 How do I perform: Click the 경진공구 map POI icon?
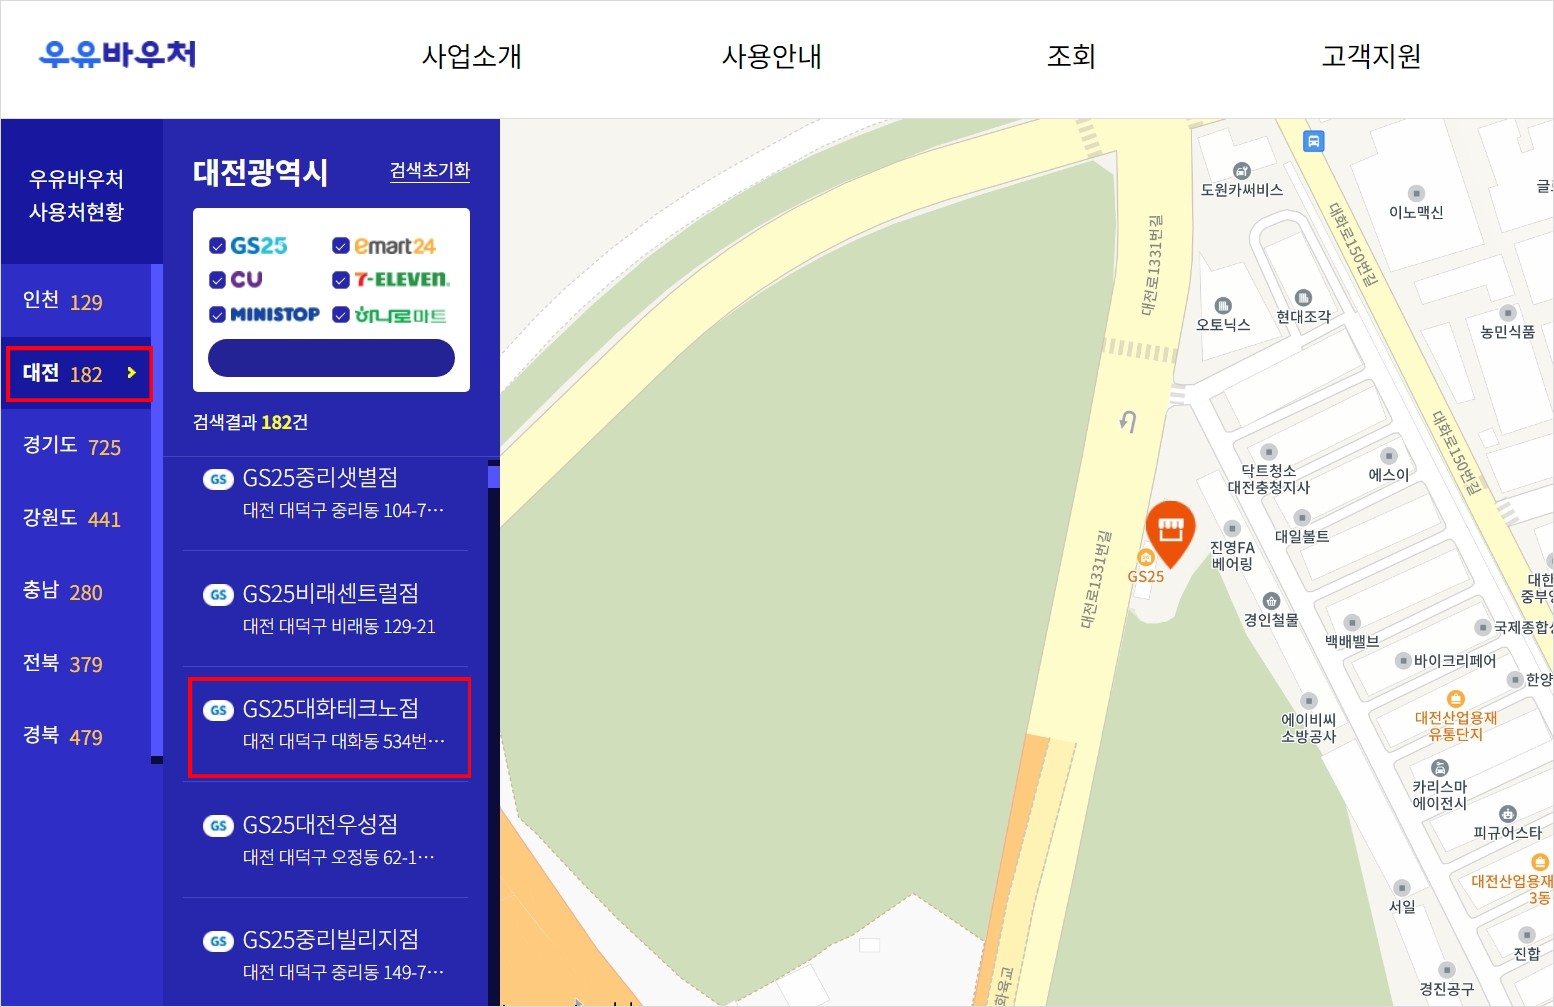coord(1447,970)
